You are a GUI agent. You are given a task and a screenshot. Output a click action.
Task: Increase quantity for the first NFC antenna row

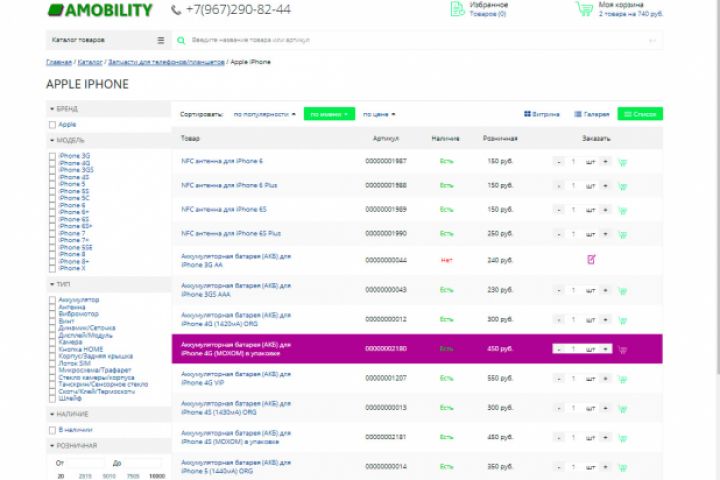605,161
